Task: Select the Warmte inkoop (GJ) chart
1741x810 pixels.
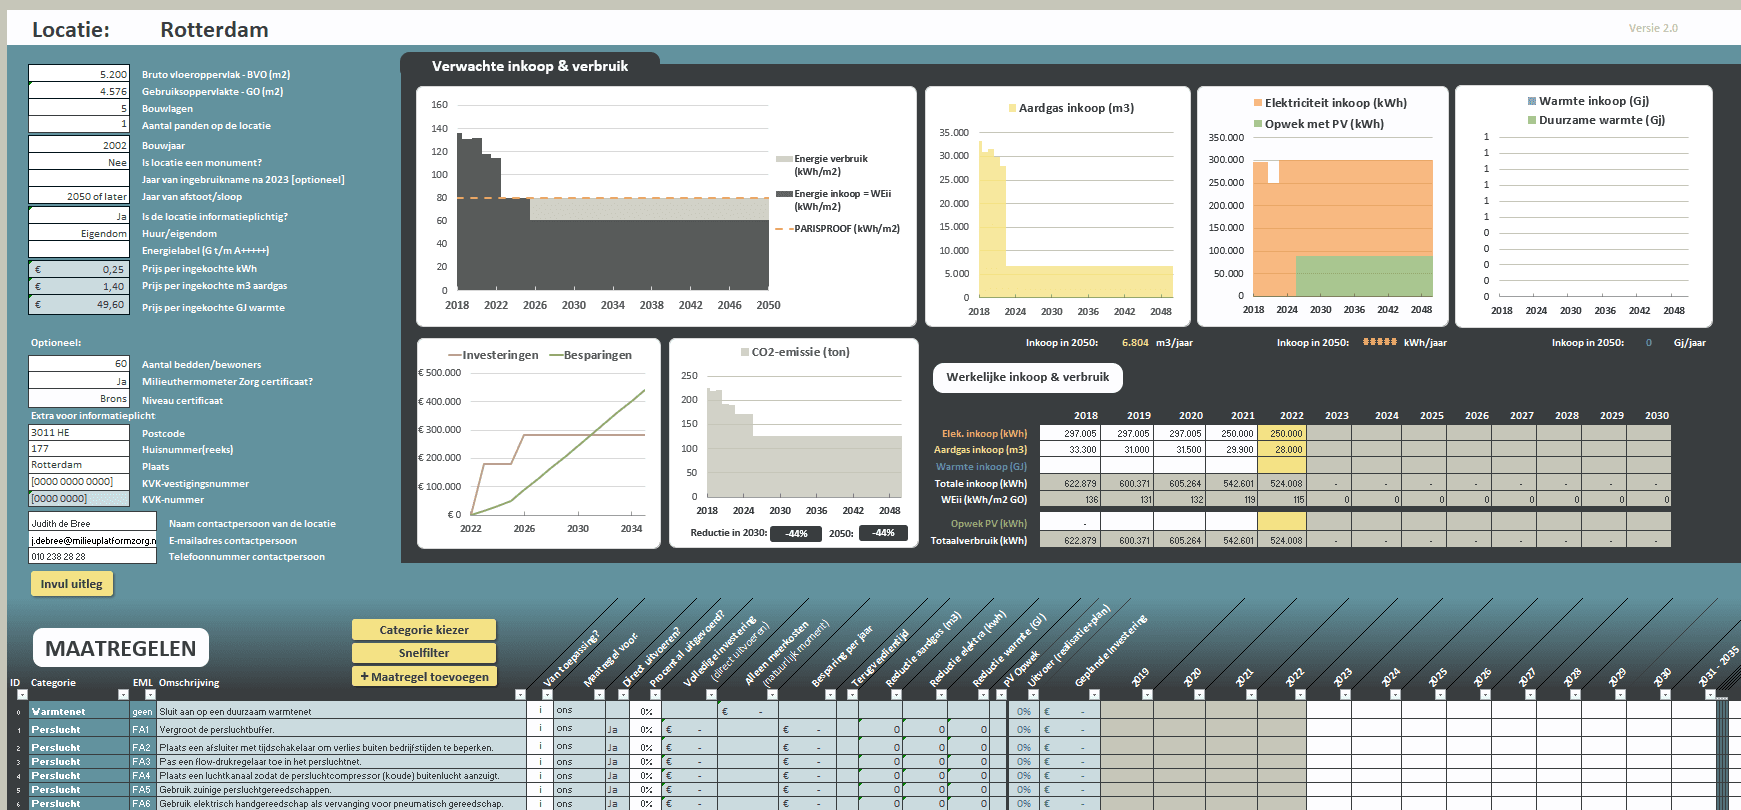Action: click(1584, 206)
